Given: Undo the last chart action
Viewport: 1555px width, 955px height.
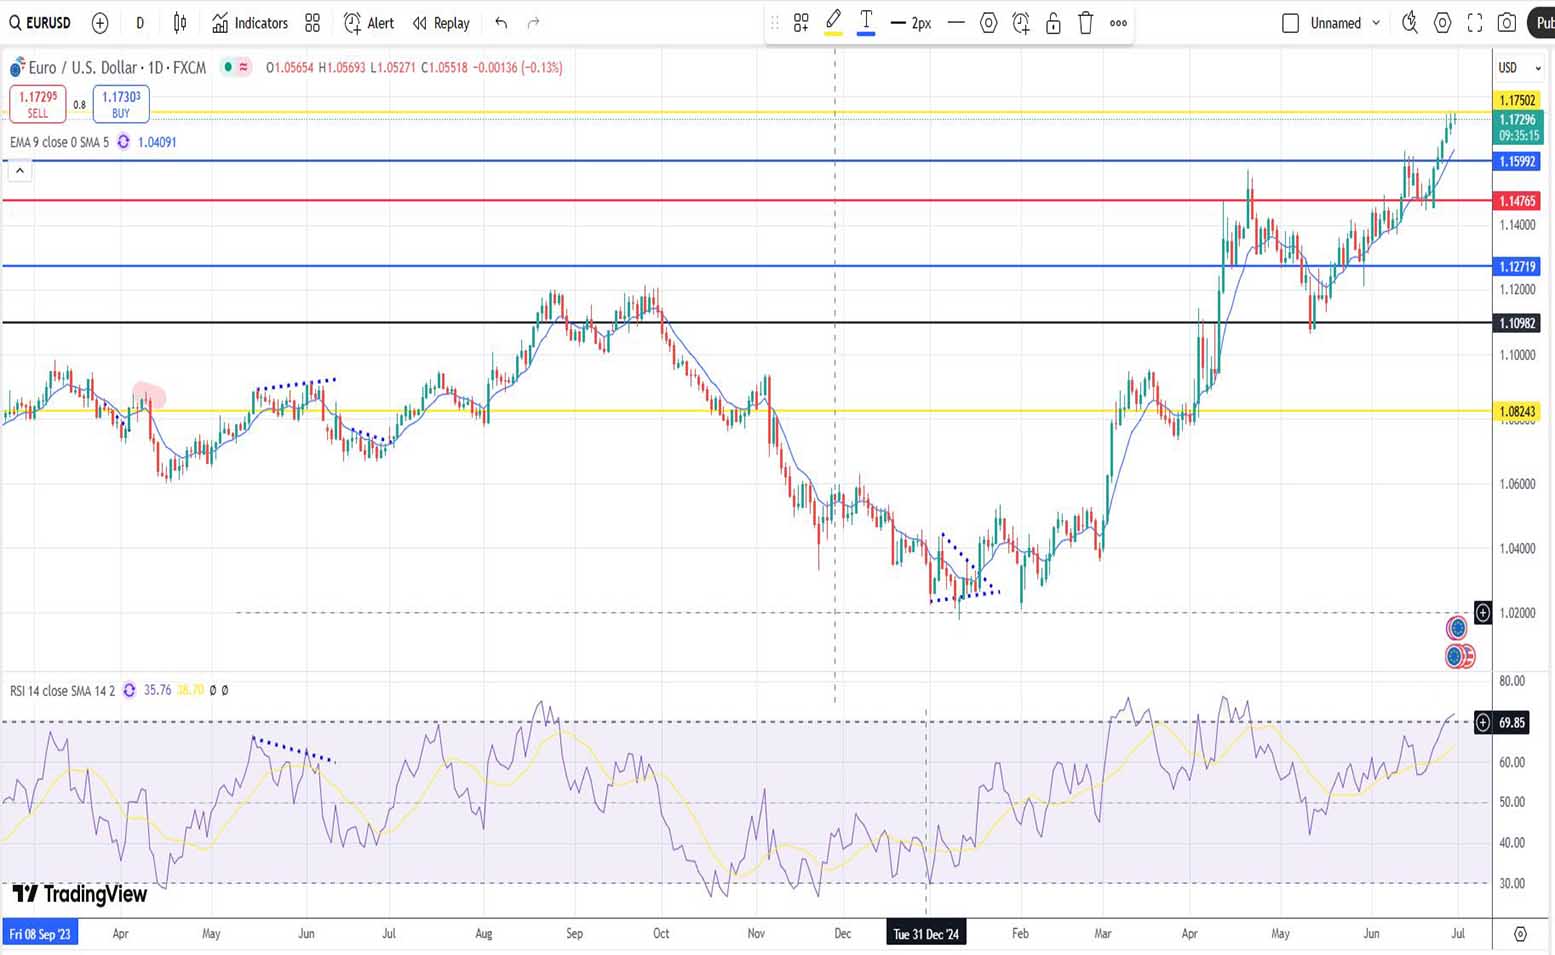Looking at the screenshot, I should tap(501, 23).
